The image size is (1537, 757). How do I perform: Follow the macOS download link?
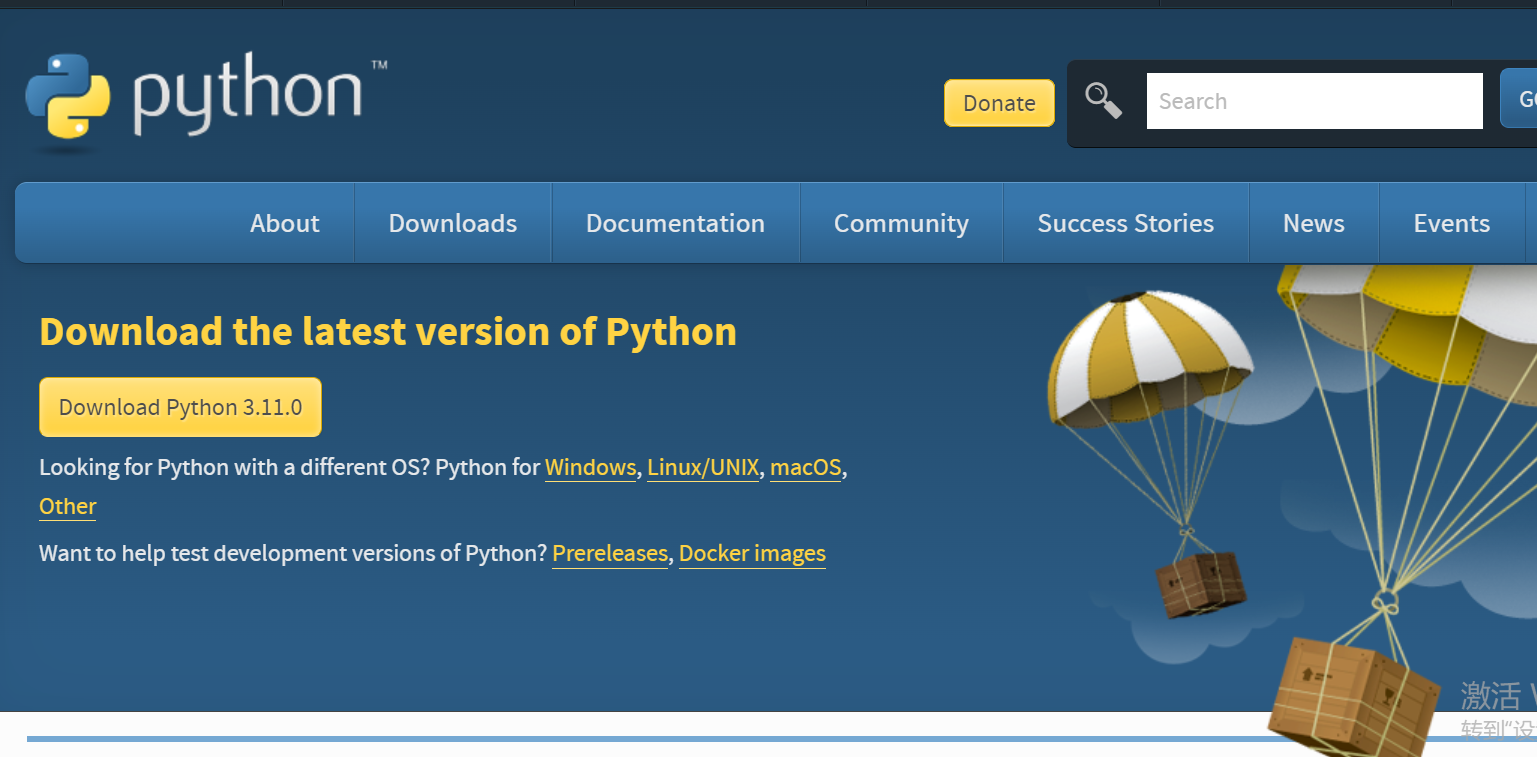click(x=805, y=467)
